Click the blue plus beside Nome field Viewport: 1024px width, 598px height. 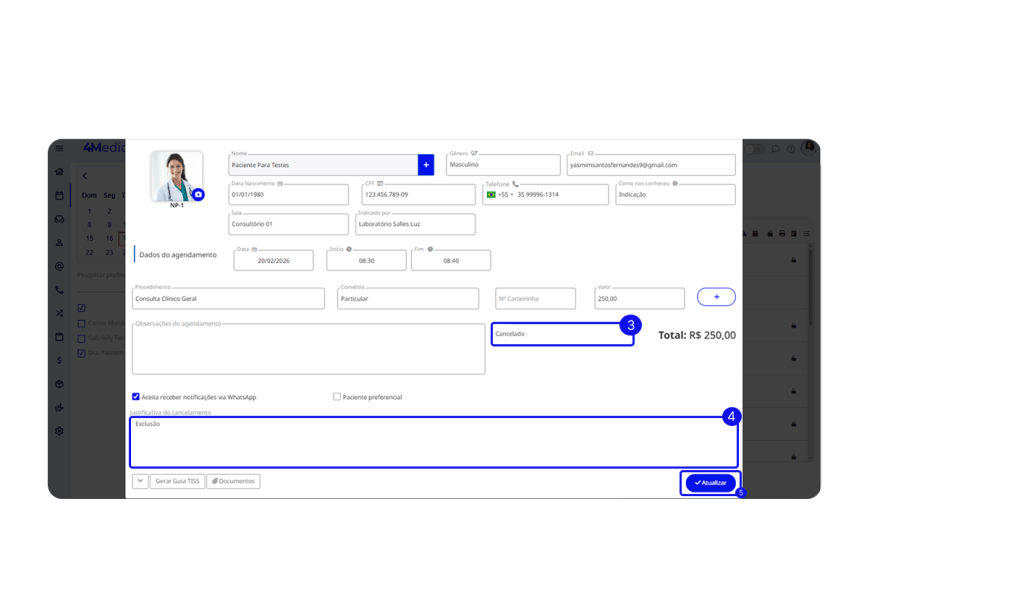[x=426, y=165]
